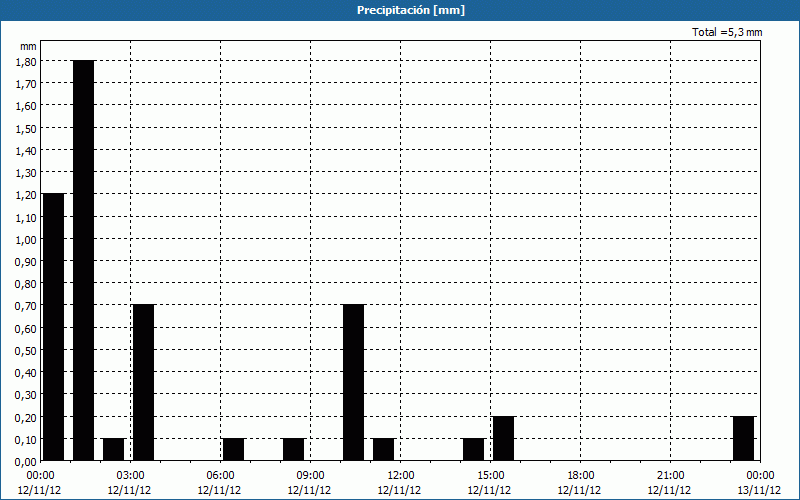Click the 12:00 x-axis time label

point(401,476)
